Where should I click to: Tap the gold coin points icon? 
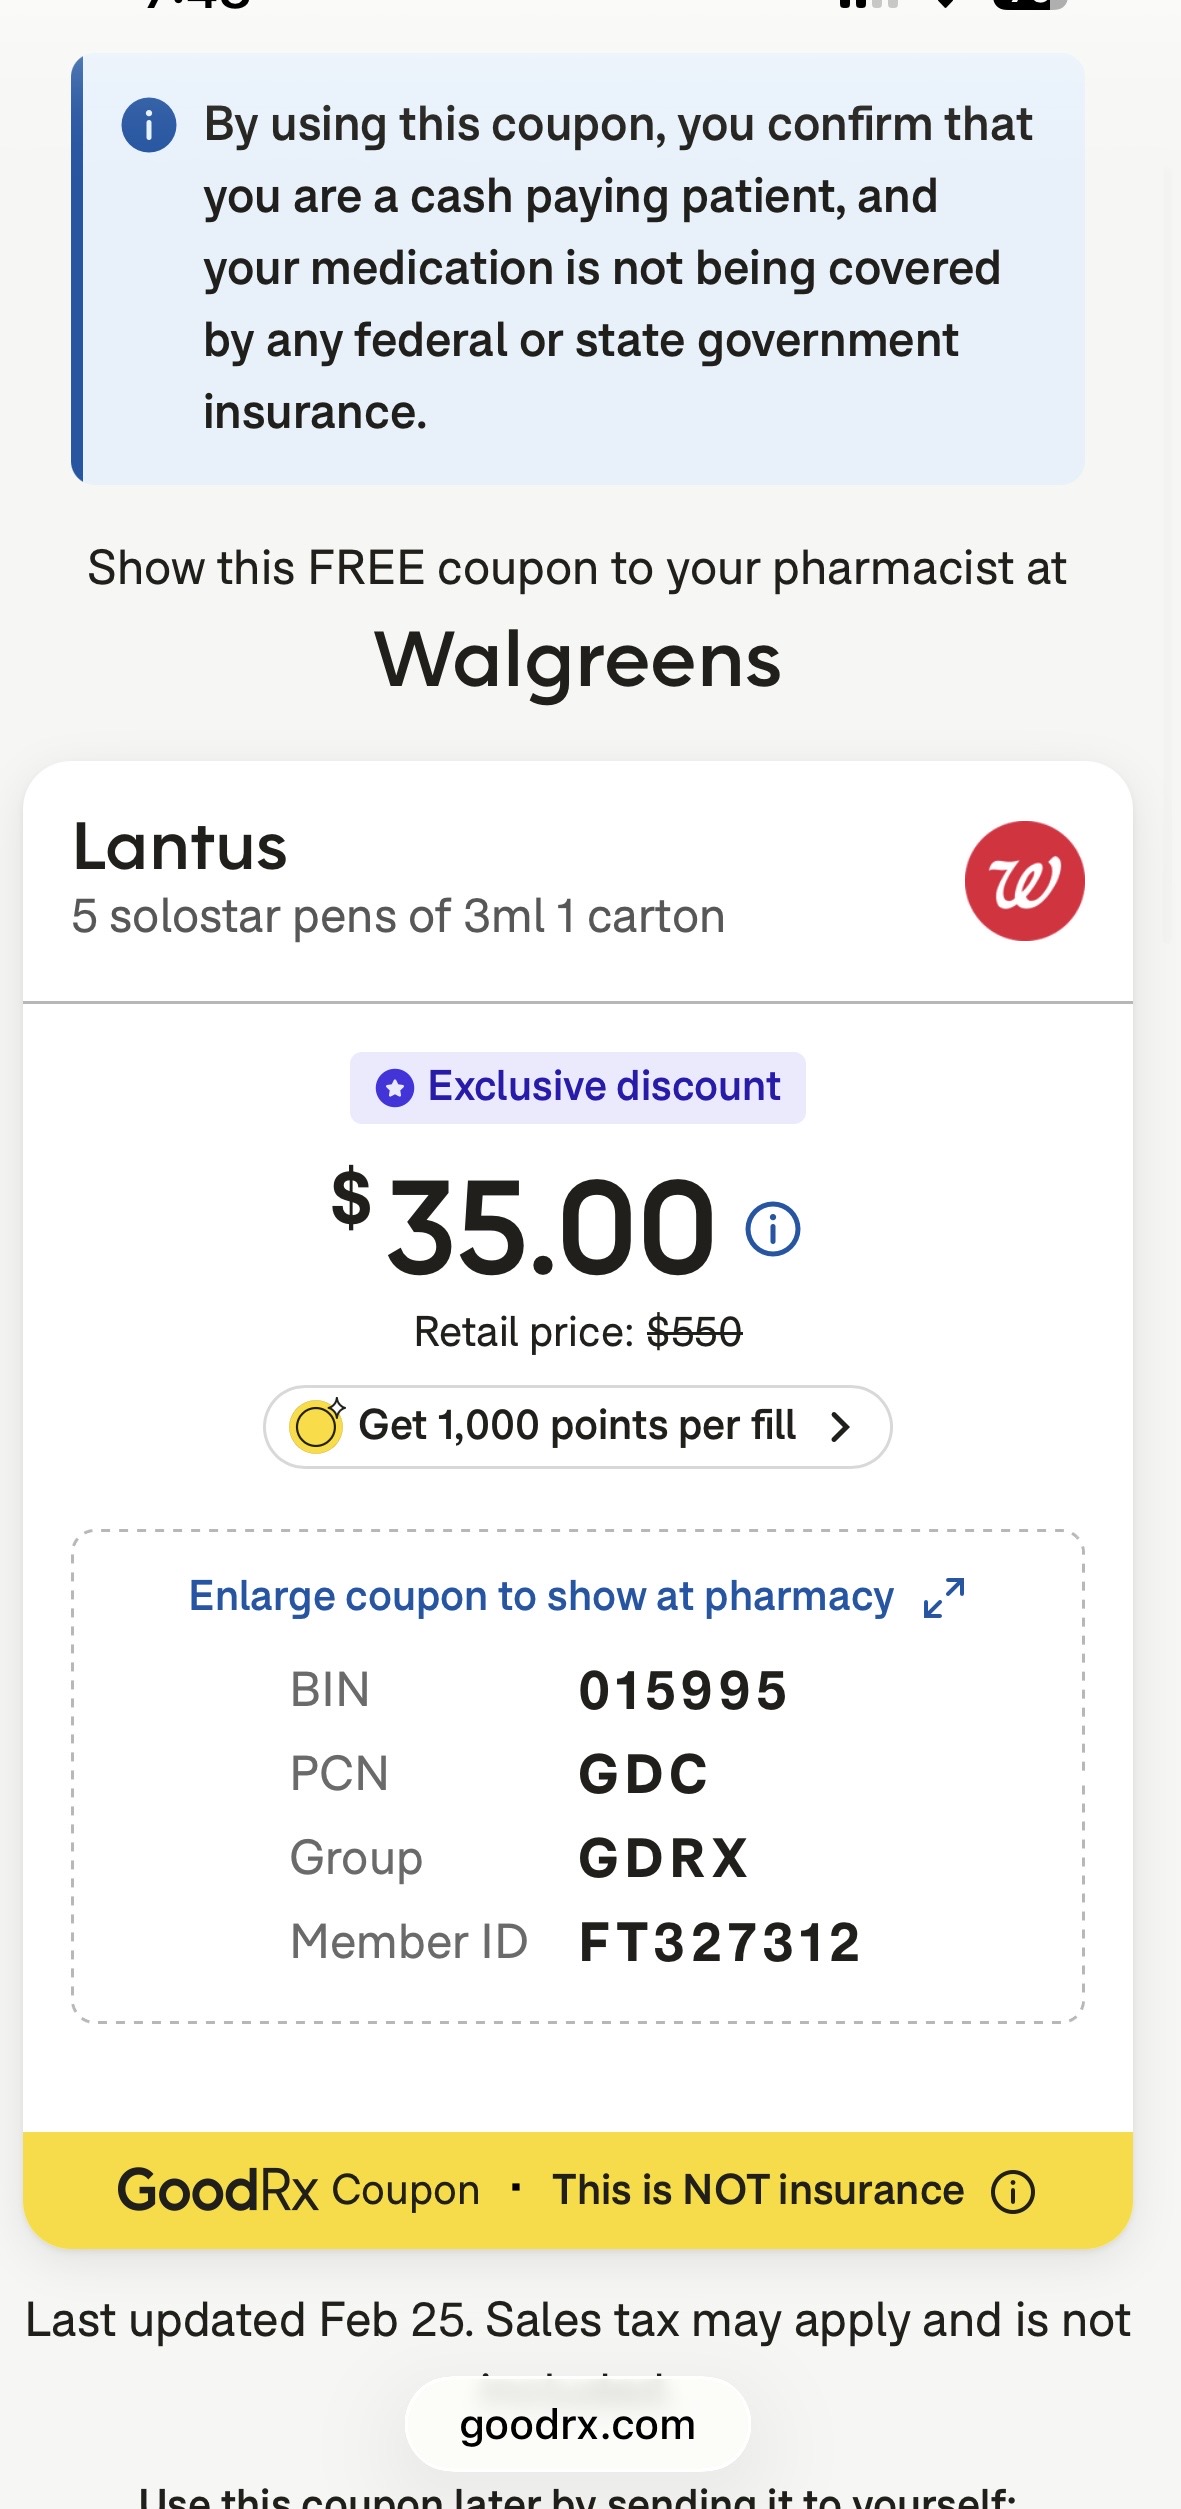pyautogui.click(x=316, y=1425)
